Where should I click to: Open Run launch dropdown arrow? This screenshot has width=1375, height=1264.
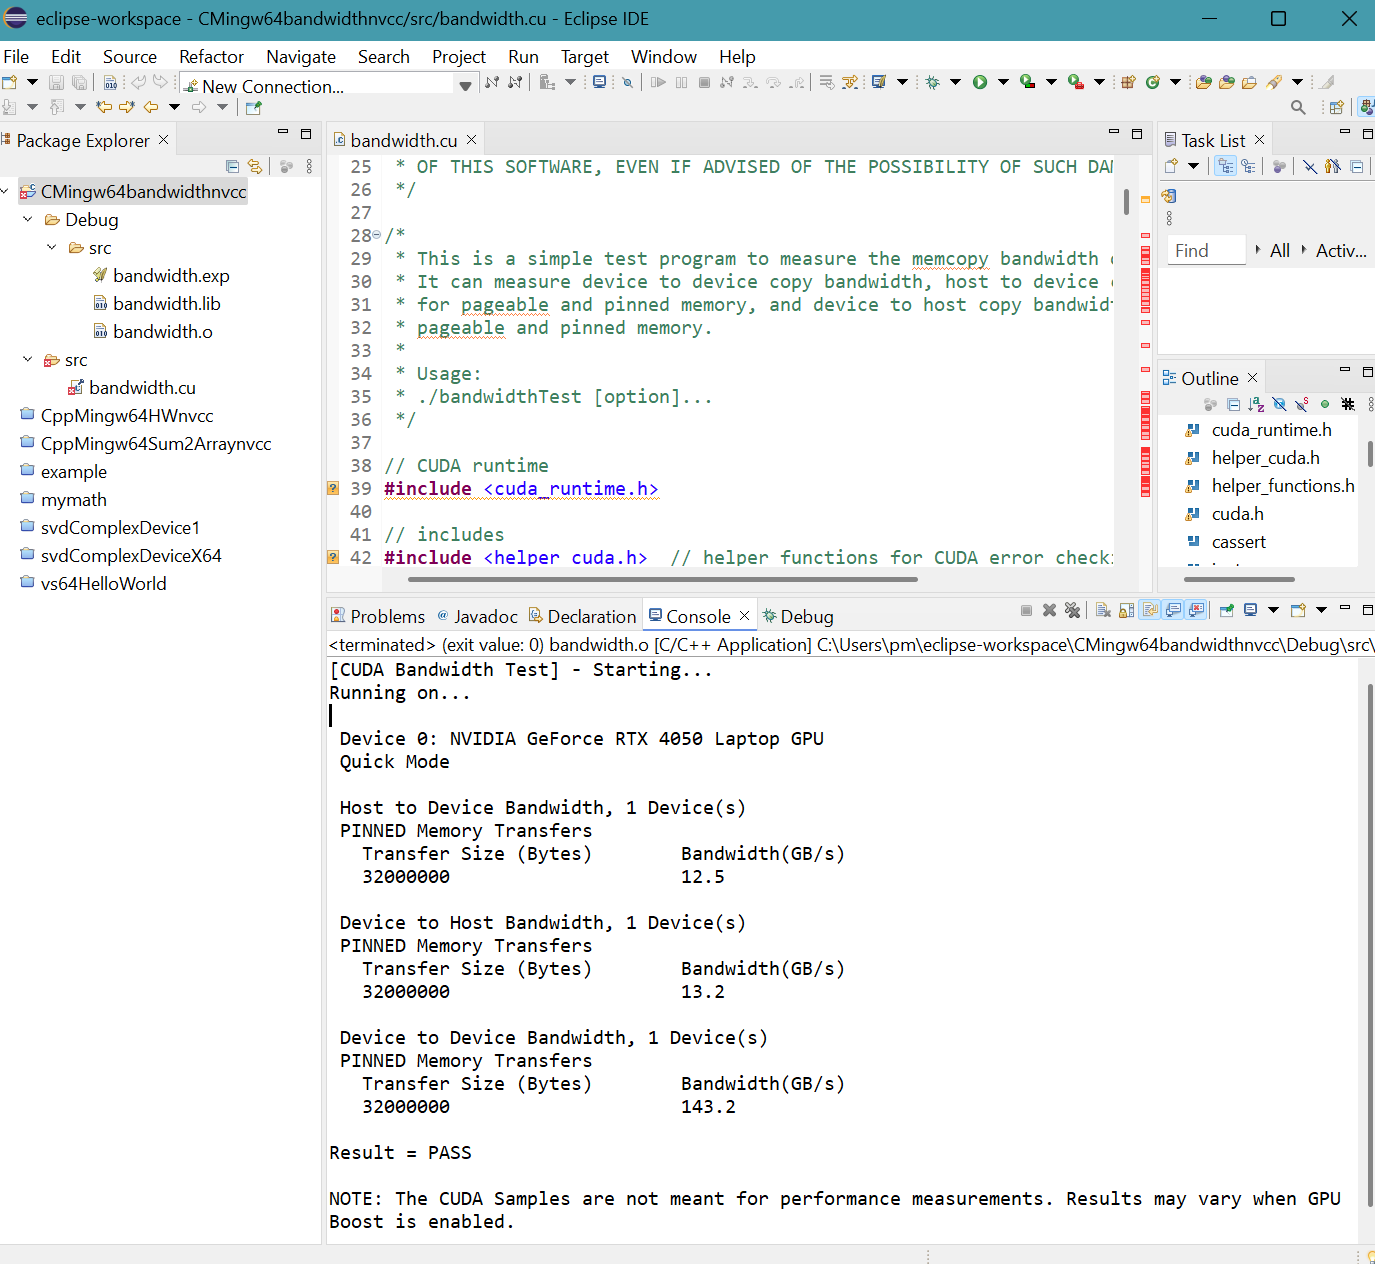(1003, 82)
